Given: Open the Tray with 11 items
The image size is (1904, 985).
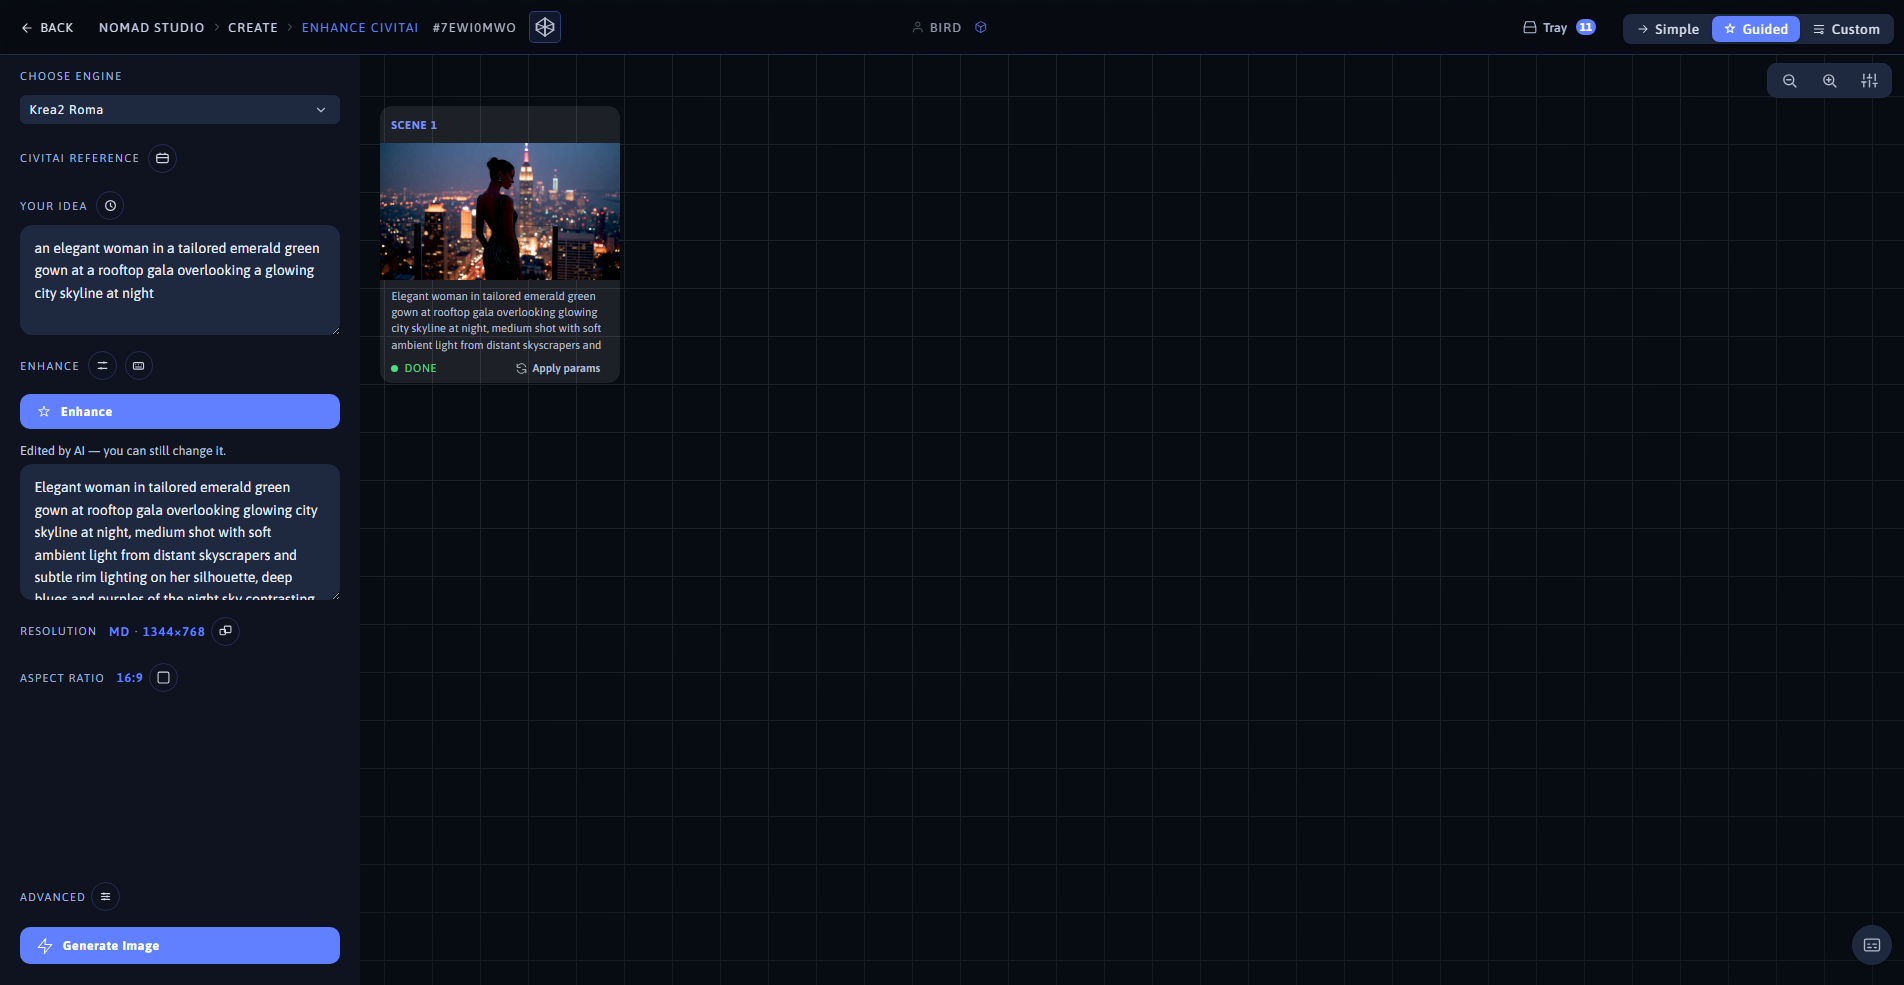Looking at the screenshot, I should [1559, 28].
